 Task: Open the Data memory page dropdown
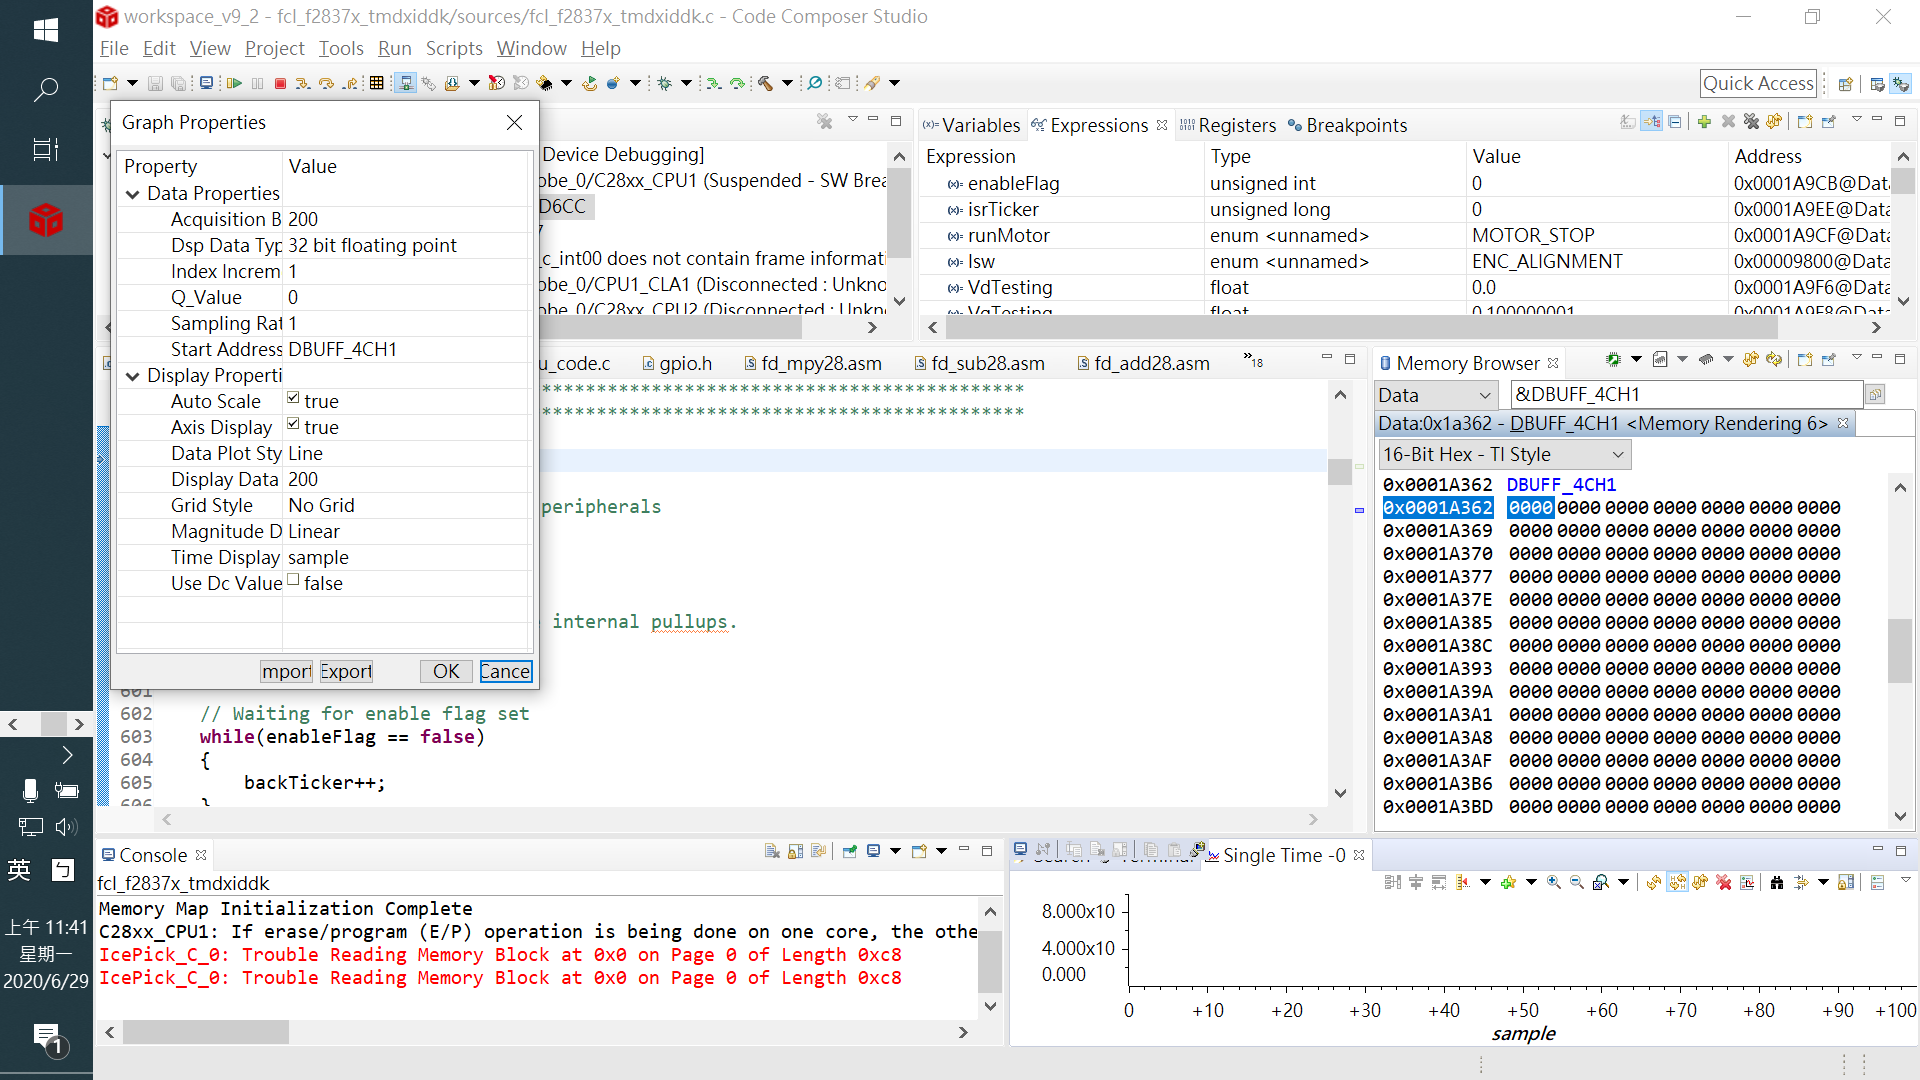(x=1436, y=395)
